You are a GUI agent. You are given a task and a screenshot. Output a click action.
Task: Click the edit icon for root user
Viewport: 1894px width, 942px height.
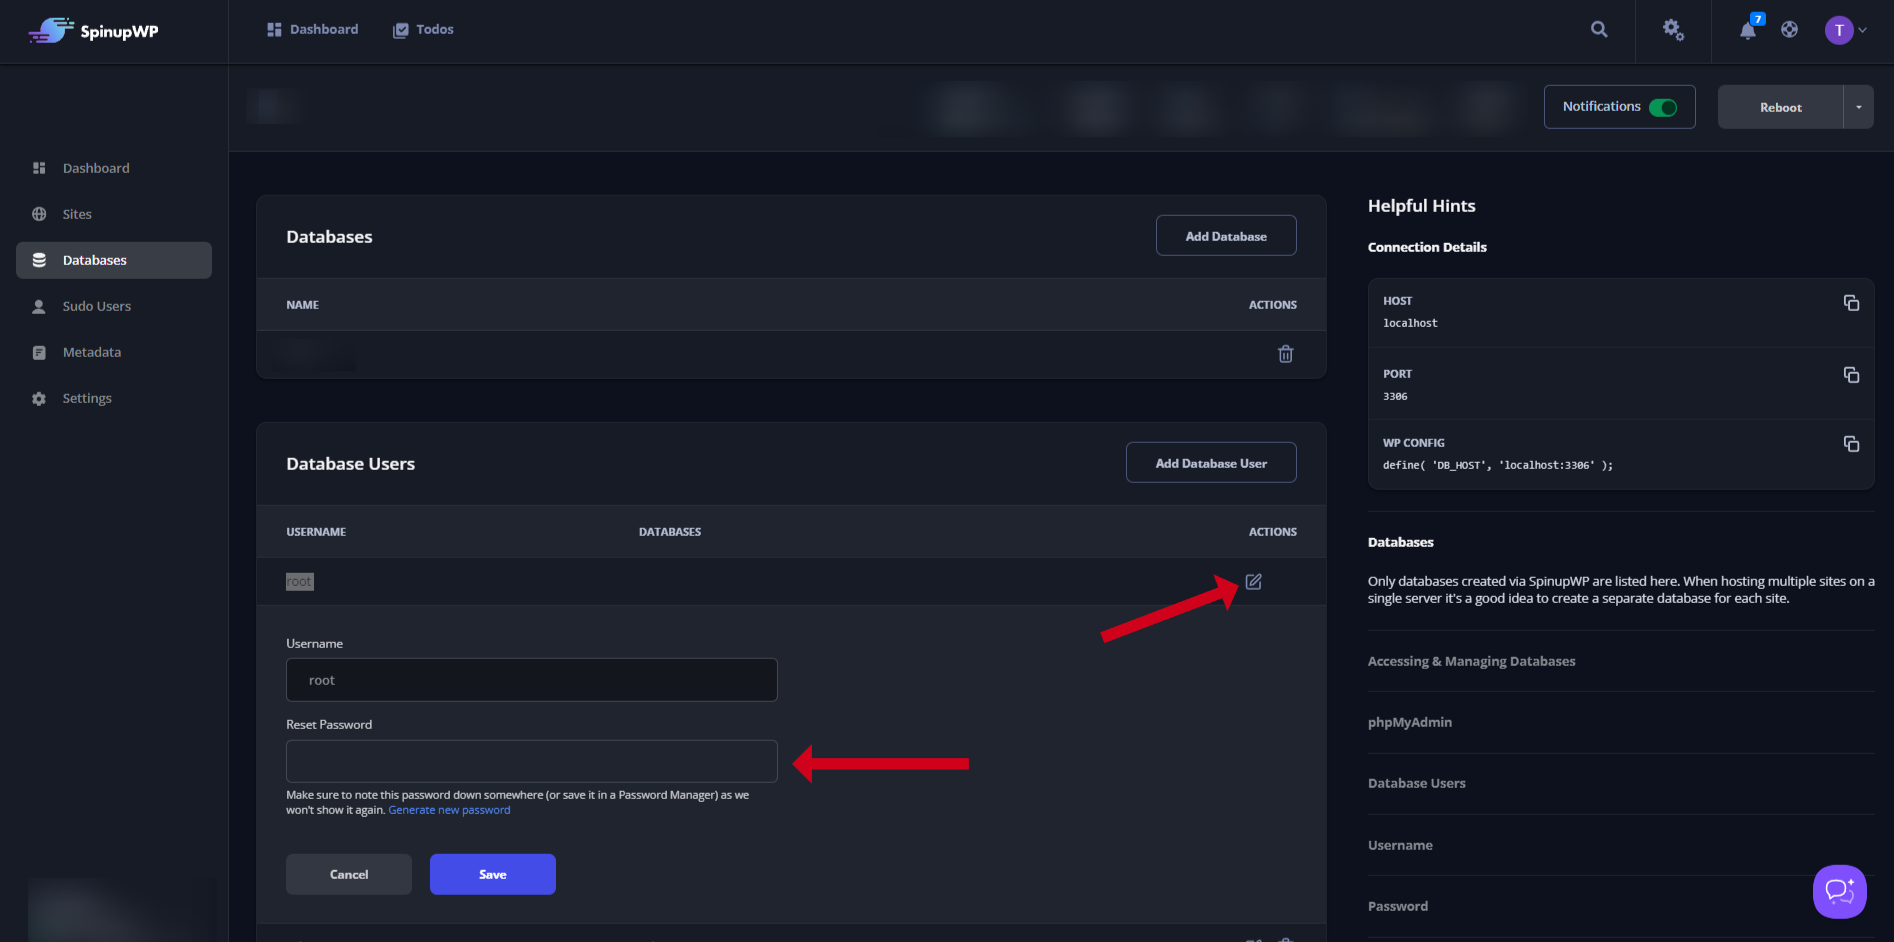[1253, 582]
